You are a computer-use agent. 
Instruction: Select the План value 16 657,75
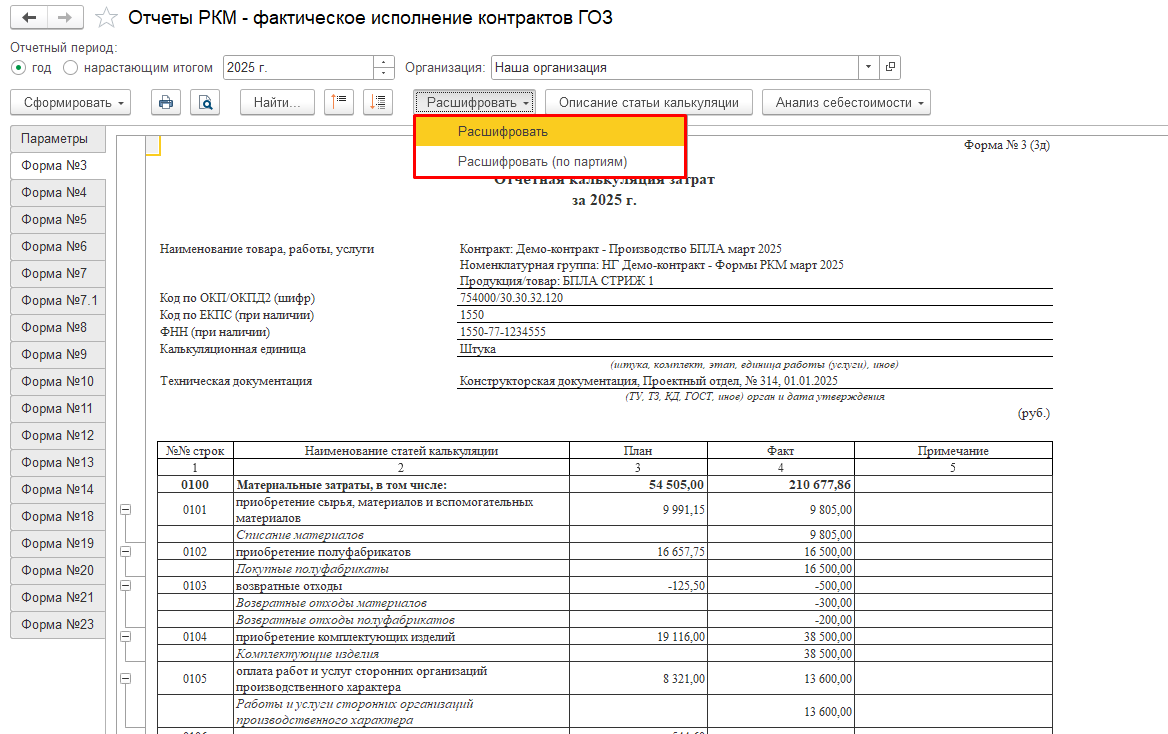pyautogui.click(x=638, y=552)
